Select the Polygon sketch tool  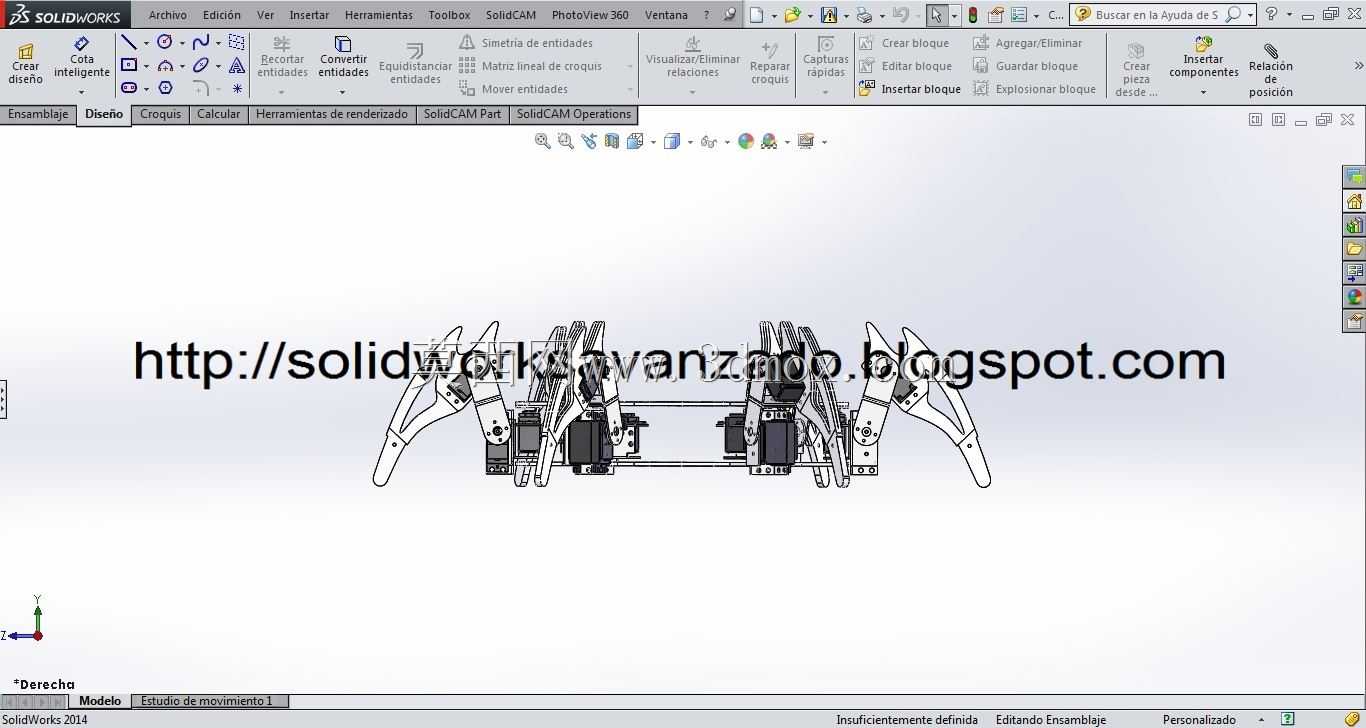pos(165,88)
